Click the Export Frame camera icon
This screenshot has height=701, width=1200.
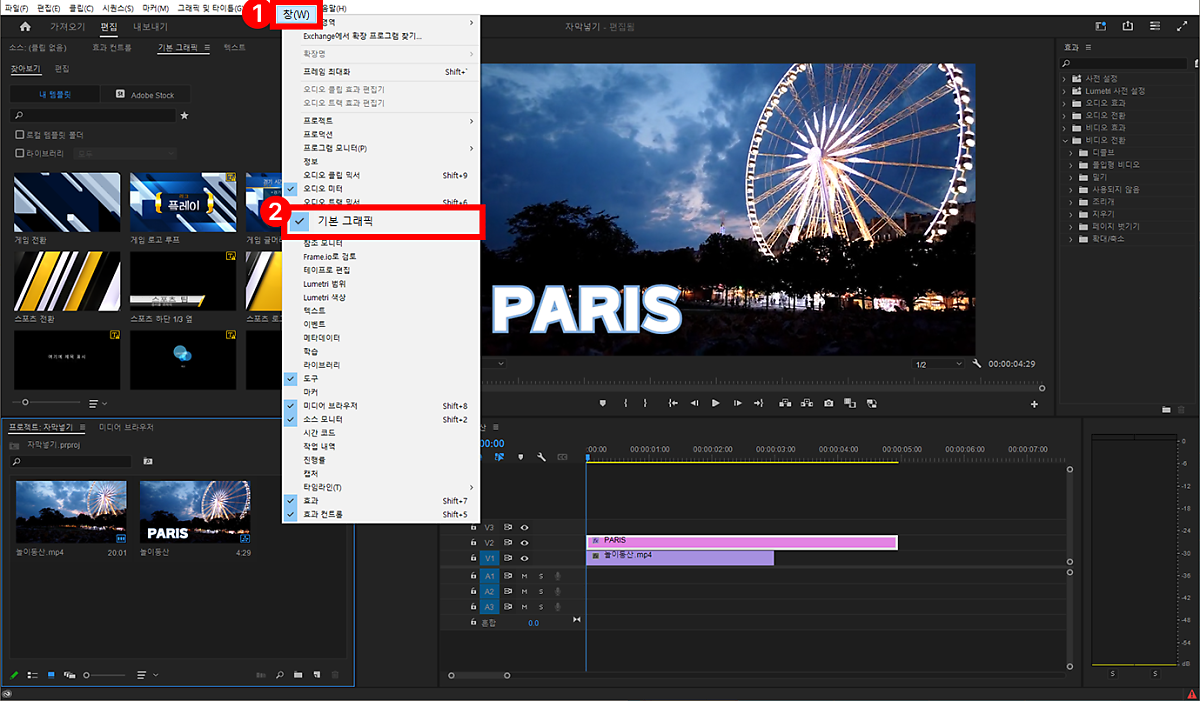click(x=829, y=403)
